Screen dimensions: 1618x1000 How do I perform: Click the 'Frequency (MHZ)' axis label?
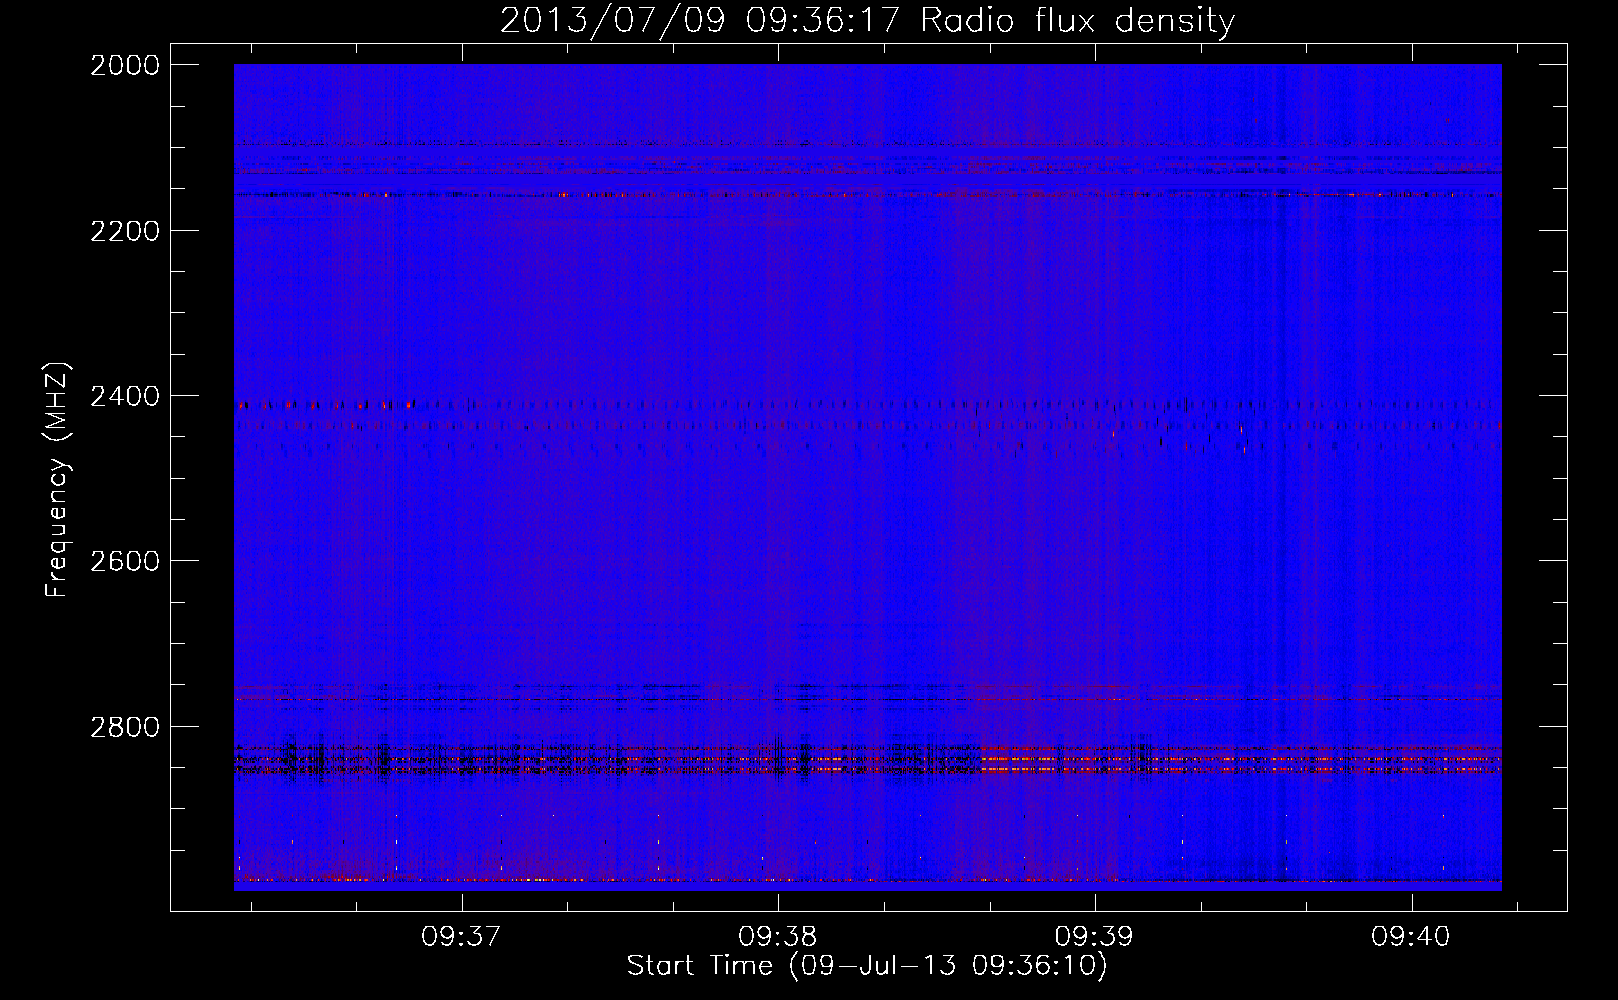57,479
